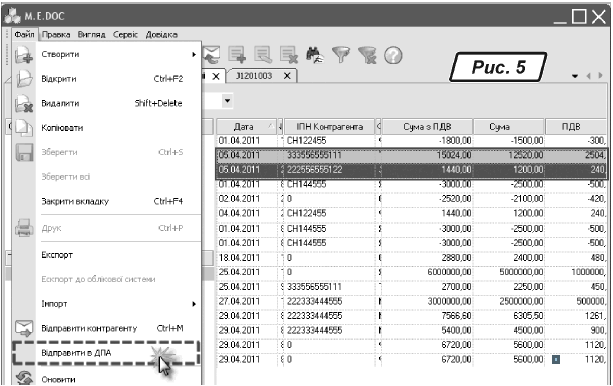This screenshot has width=613, height=386.
Task: Choose Відкрити from the File menu
Action: click(x=107, y=79)
